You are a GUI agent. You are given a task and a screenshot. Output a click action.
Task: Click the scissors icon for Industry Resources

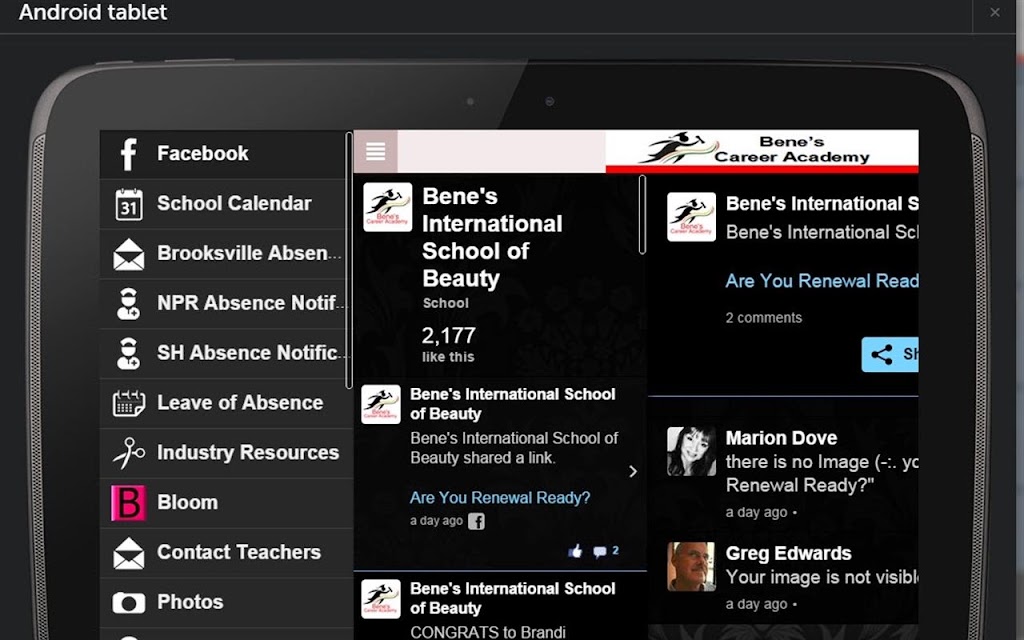(129, 453)
